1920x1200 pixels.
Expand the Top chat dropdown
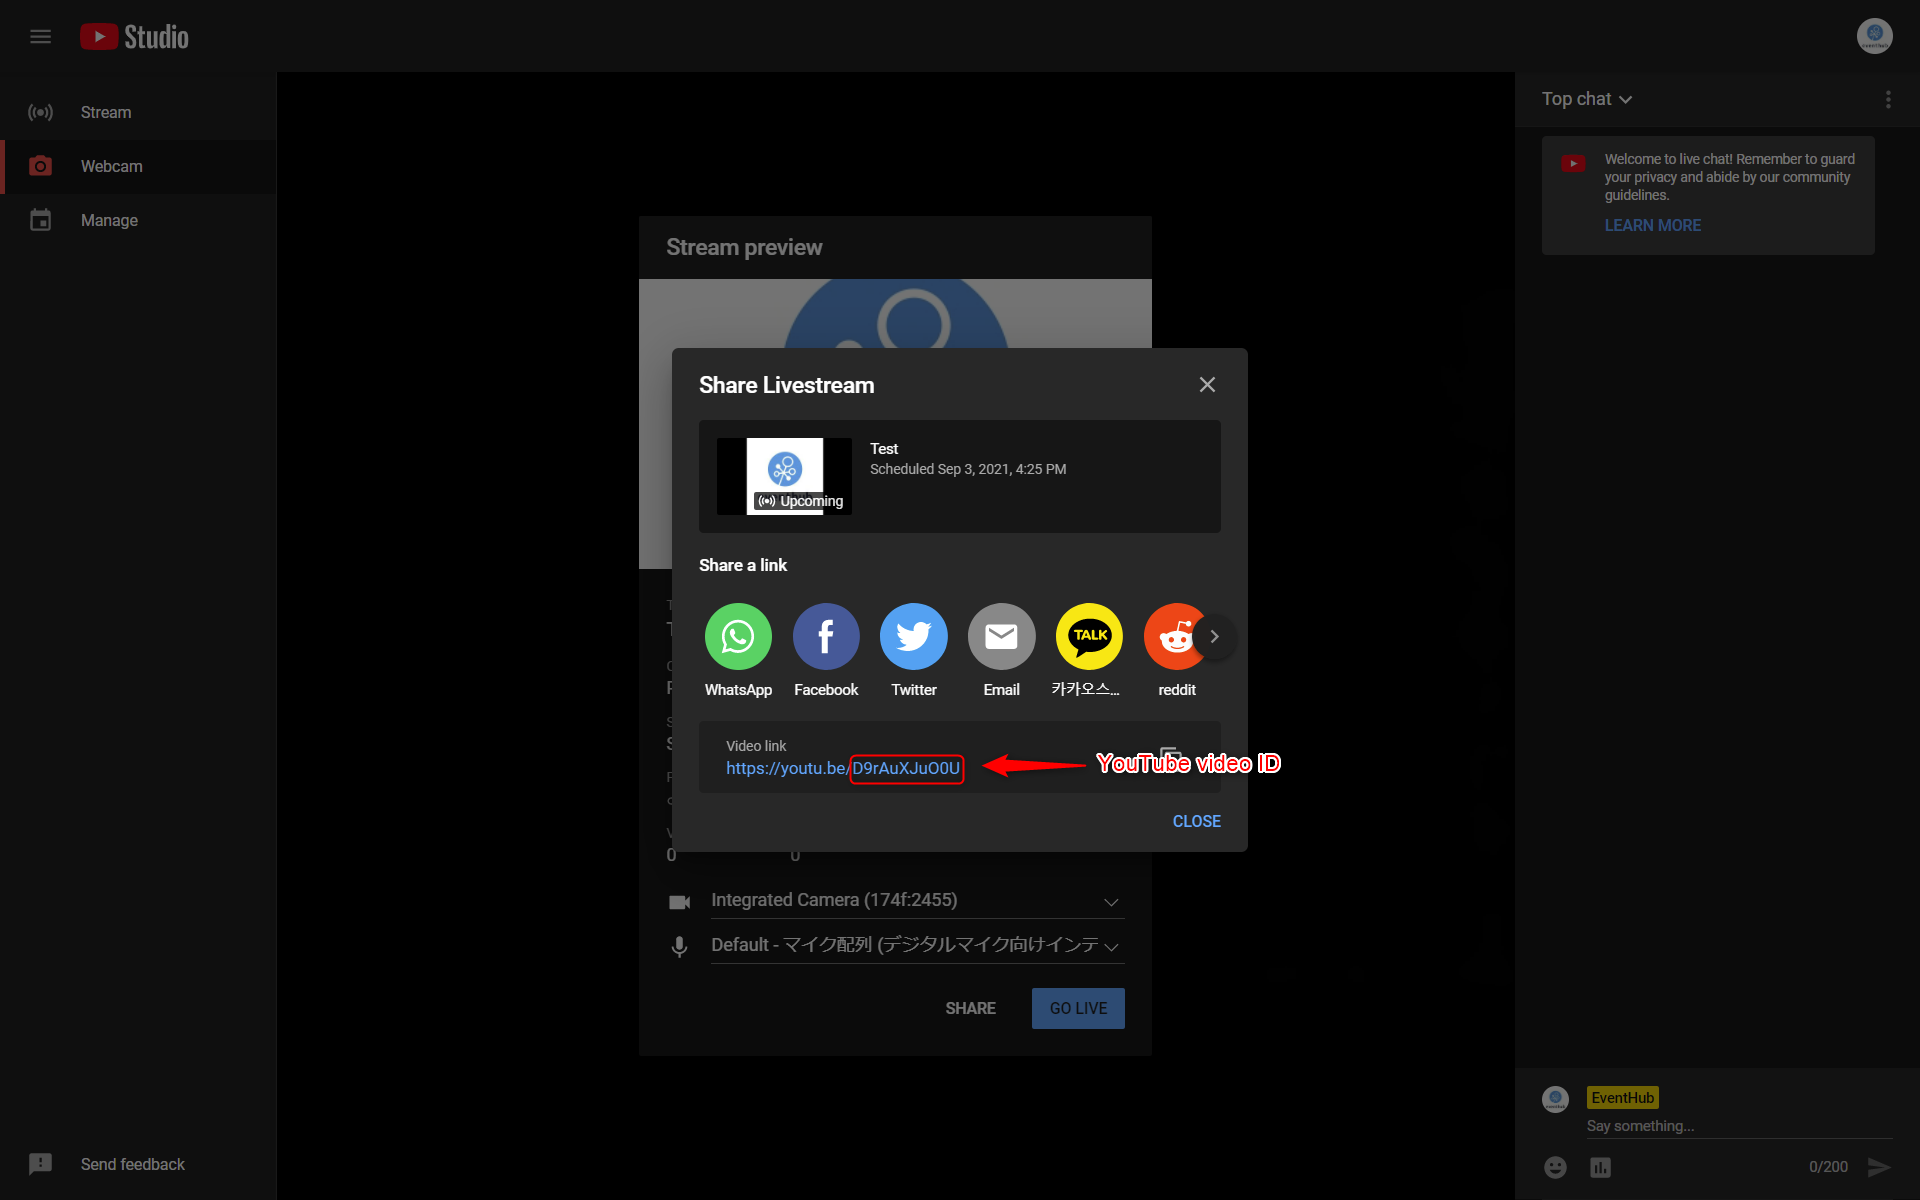click(x=1587, y=99)
